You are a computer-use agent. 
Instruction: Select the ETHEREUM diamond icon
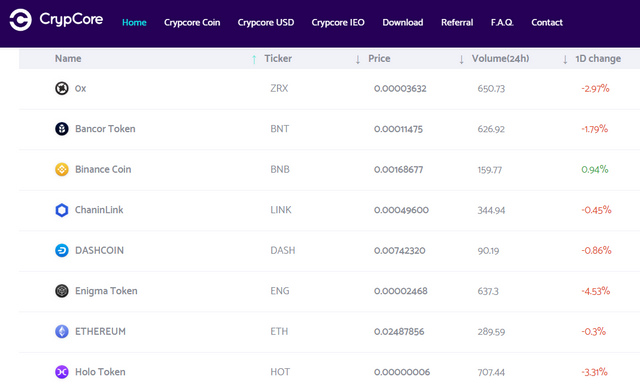(x=62, y=331)
